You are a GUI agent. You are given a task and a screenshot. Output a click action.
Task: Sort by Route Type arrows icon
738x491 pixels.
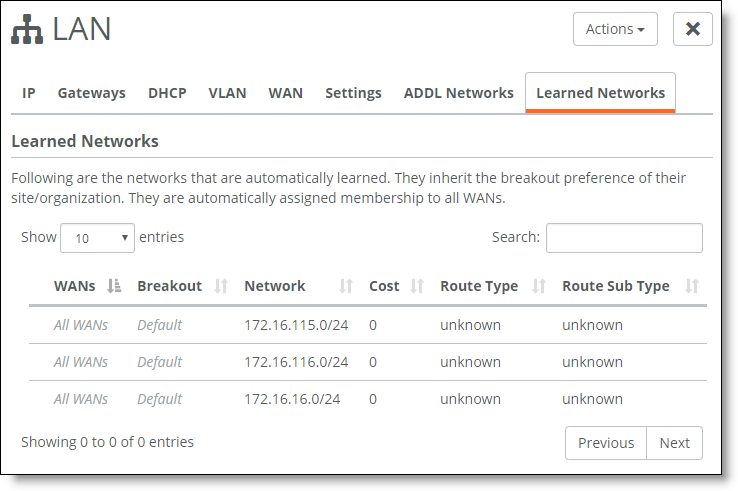point(539,286)
